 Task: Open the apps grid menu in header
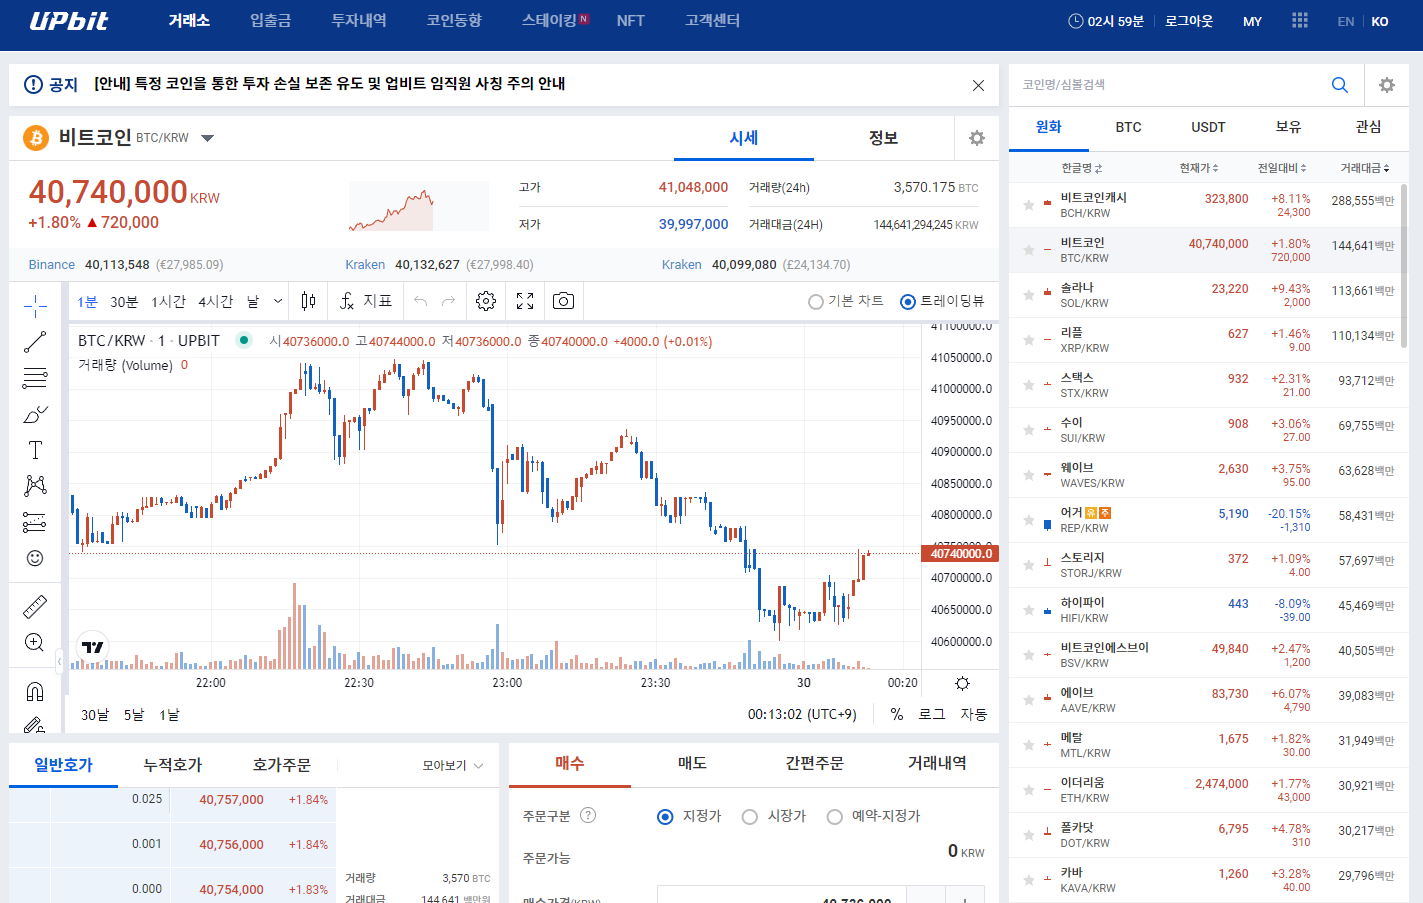[x=1300, y=20]
